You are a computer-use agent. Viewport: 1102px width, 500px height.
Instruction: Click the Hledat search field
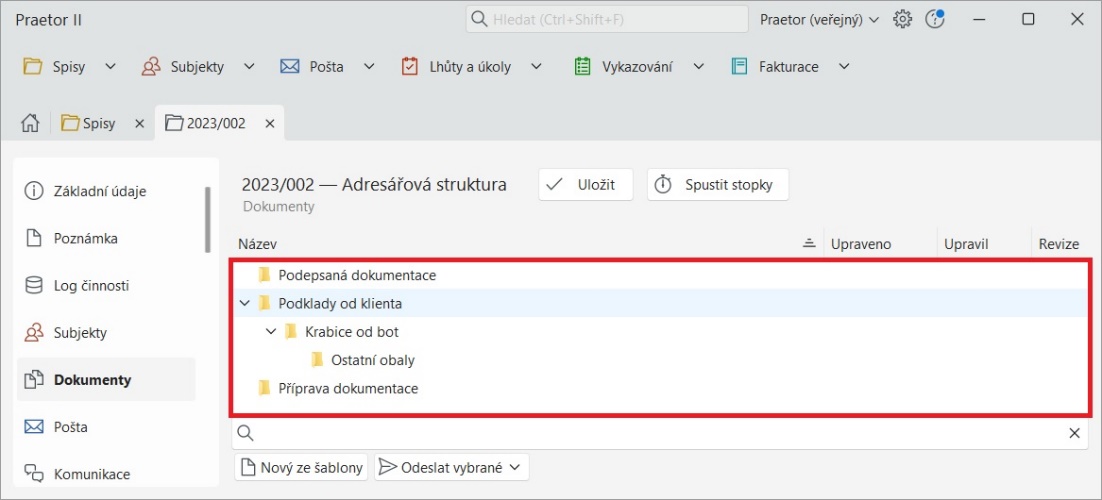pyautogui.click(x=607, y=19)
